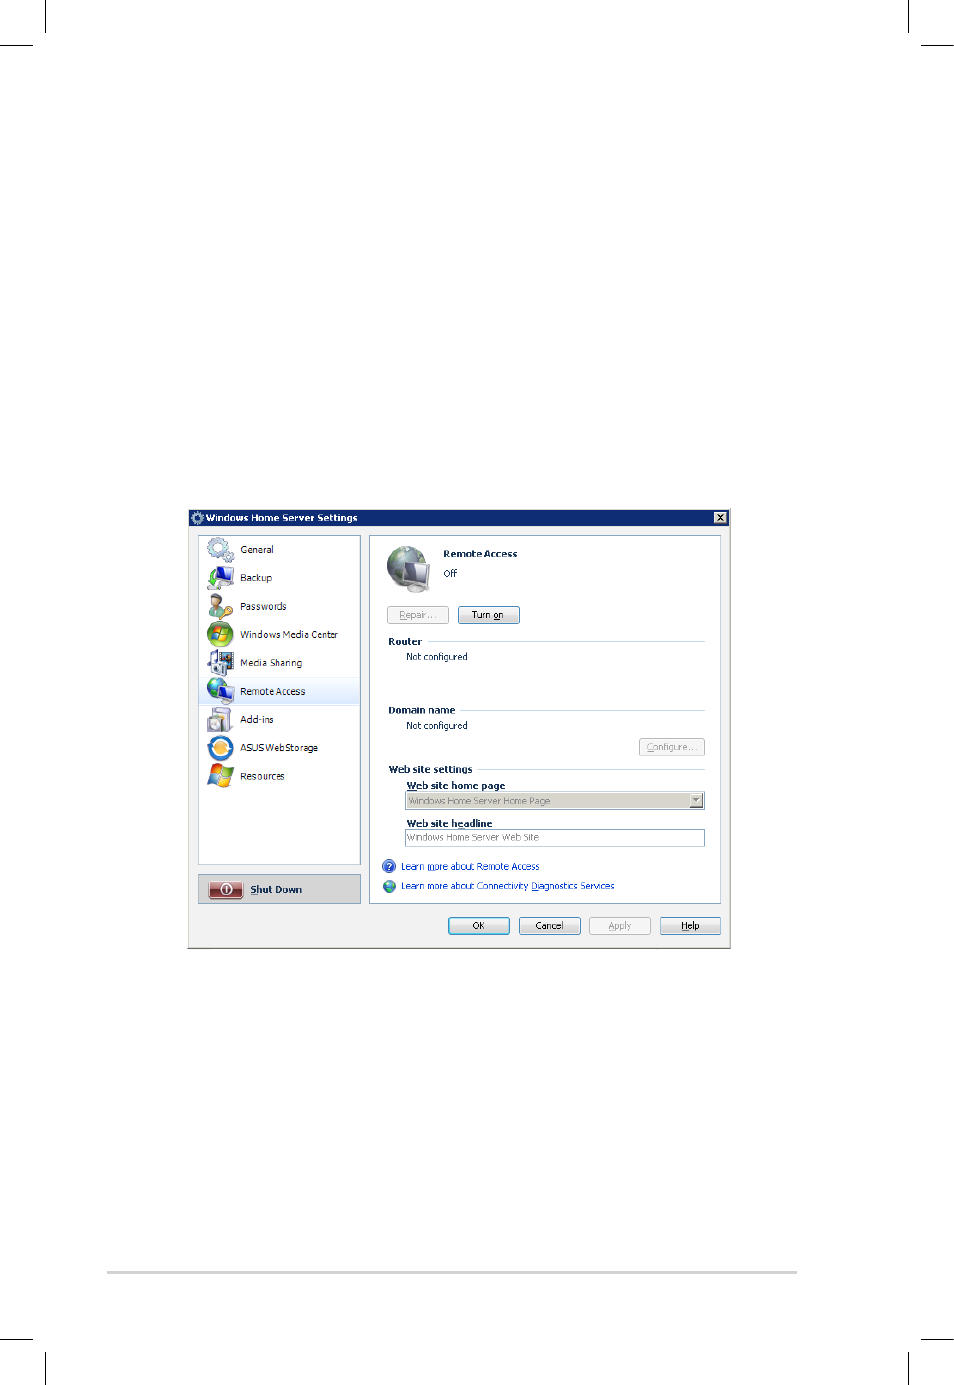This screenshot has width=954, height=1385.
Task: Click the red power icon on Shut Down
Action: 226,889
